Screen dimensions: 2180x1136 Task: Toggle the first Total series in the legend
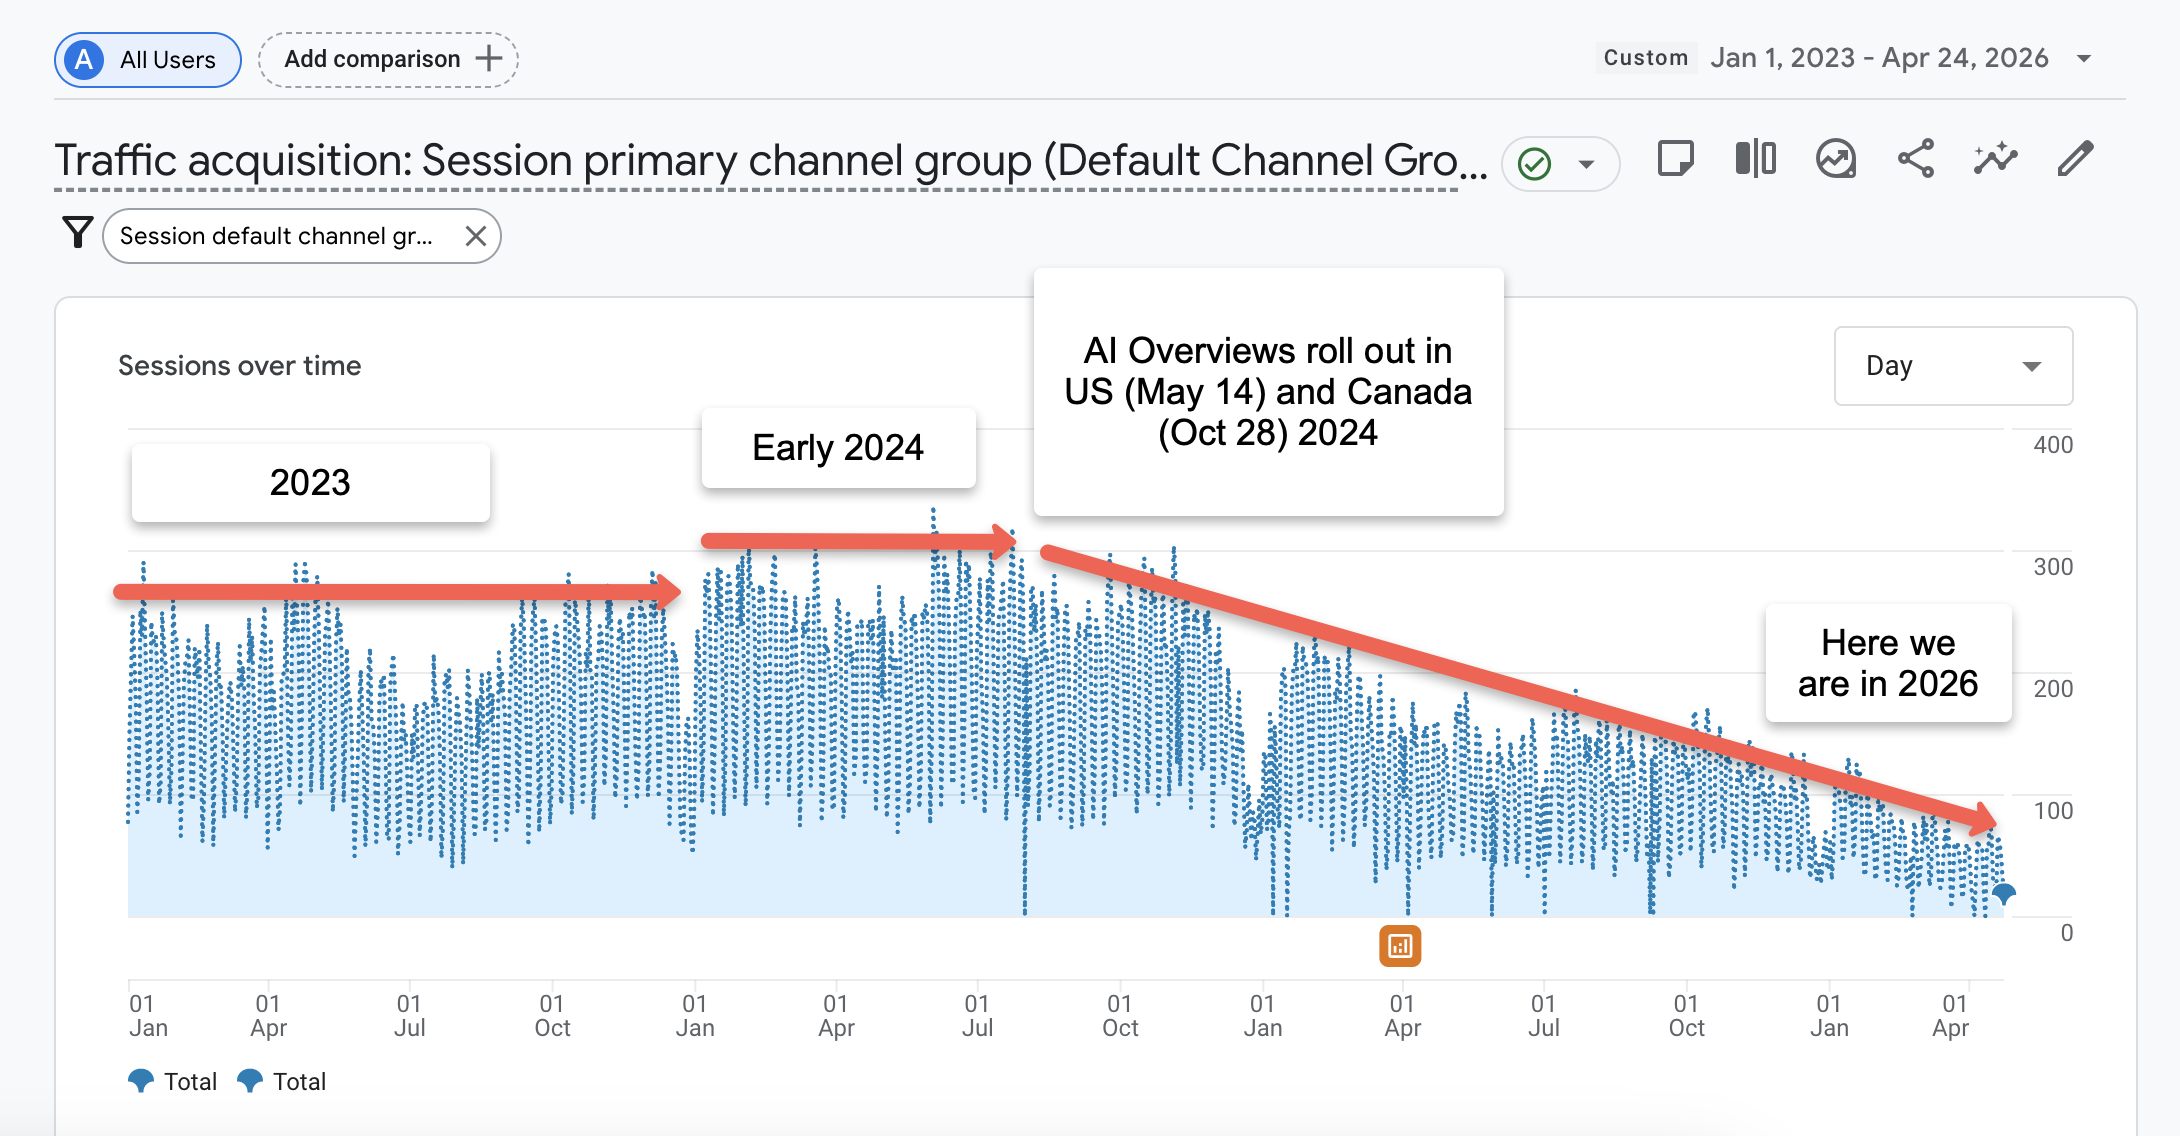pyautogui.click(x=173, y=1081)
